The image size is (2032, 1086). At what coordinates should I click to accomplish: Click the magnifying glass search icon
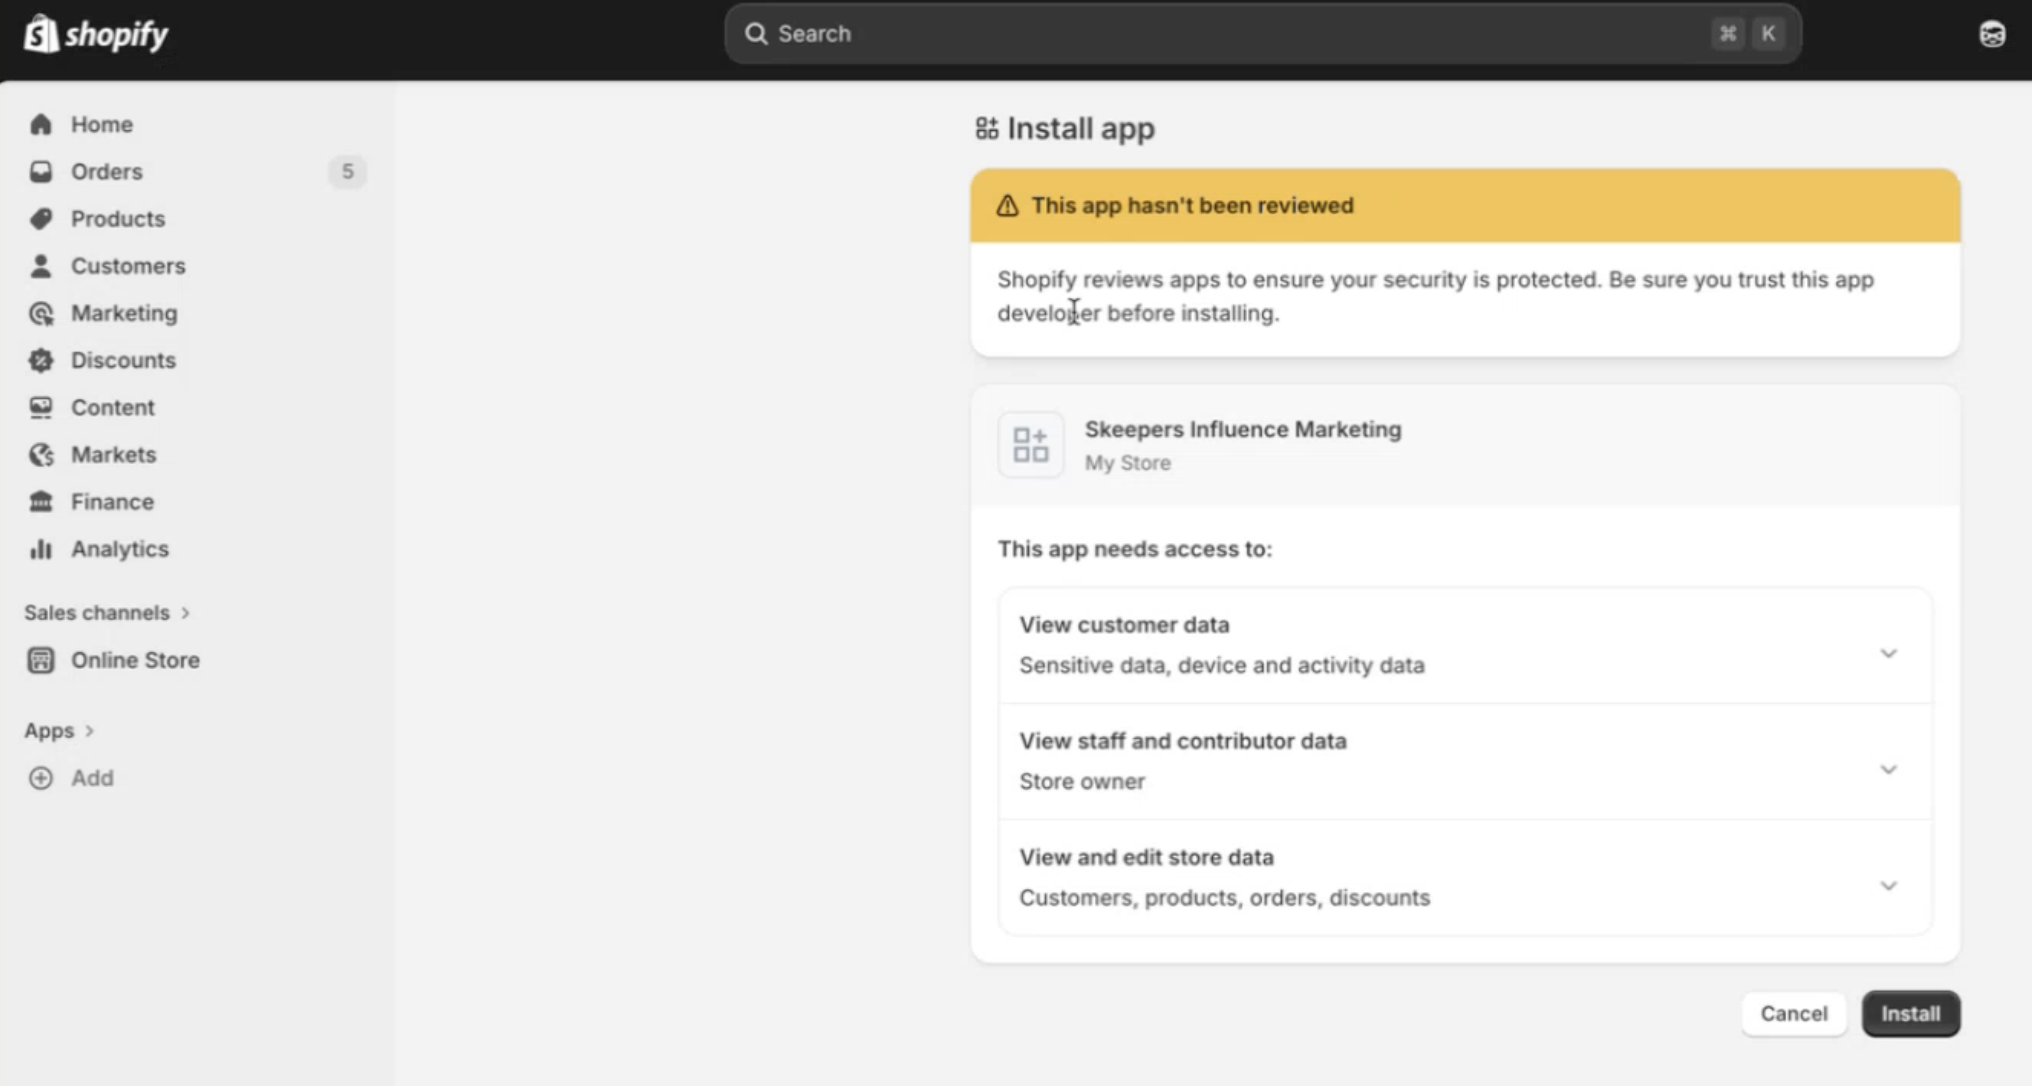click(x=756, y=34)
